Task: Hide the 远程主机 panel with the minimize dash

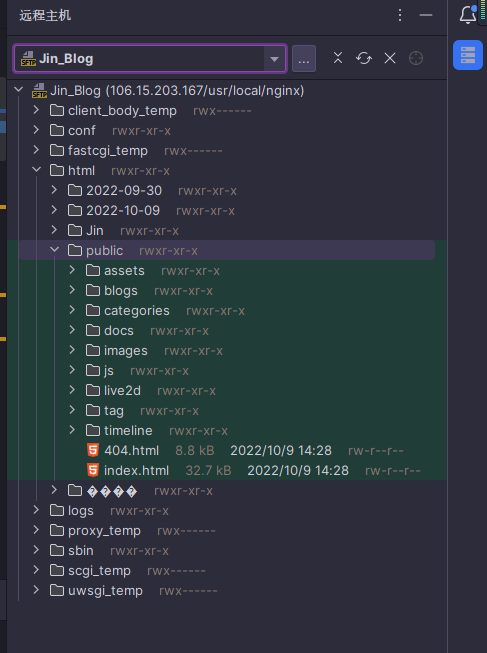Action: click(426, 15)
